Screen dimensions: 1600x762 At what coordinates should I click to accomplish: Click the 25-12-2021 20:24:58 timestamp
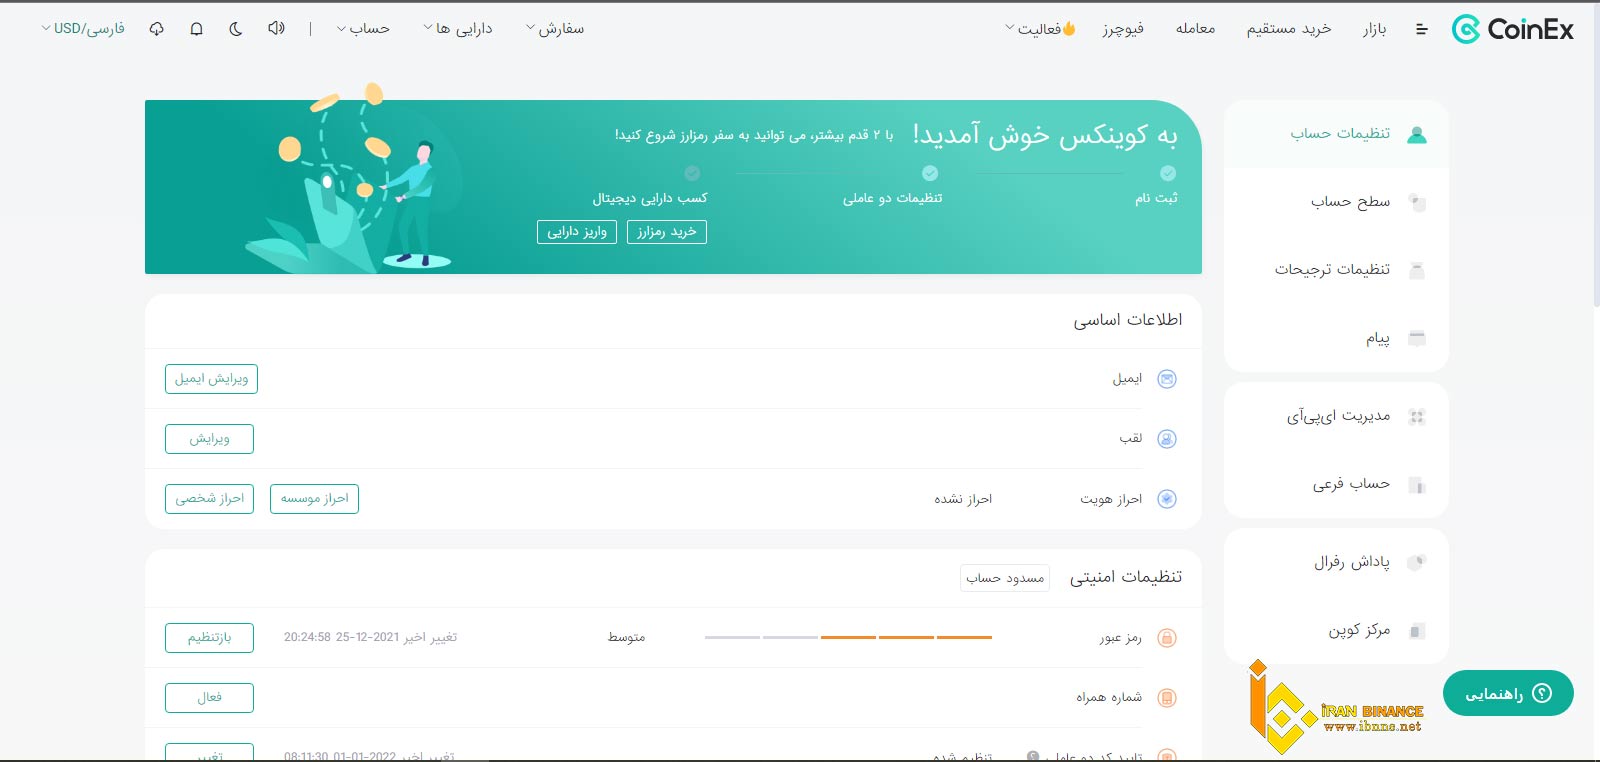(x=341, y=637)
